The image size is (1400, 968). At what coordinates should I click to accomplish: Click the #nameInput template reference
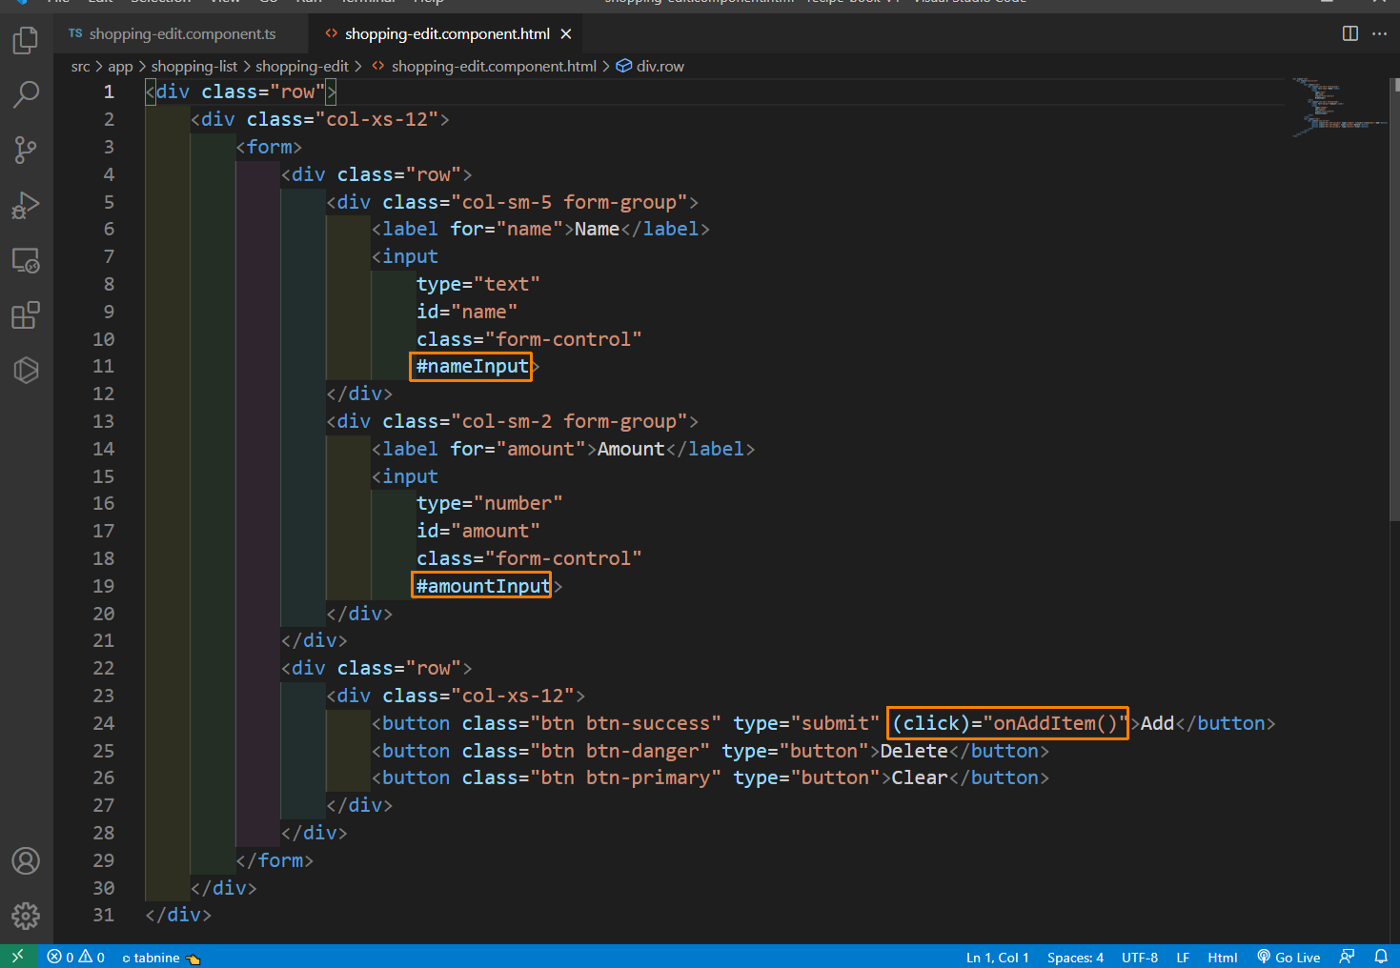coord(472,366)
